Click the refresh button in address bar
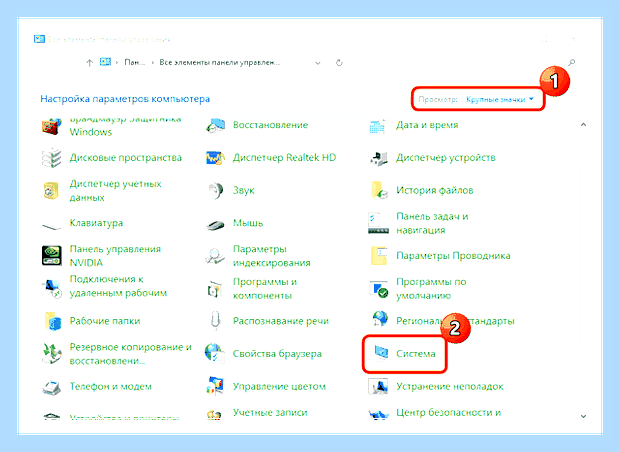This screenshot has height=452, width=620. pos(339,62)
